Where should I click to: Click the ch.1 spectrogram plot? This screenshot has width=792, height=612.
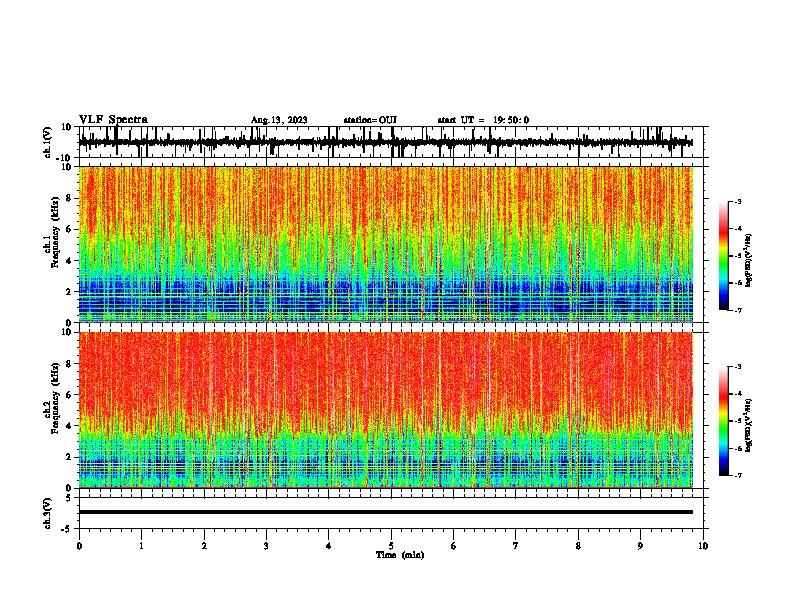tap(385, 244)
